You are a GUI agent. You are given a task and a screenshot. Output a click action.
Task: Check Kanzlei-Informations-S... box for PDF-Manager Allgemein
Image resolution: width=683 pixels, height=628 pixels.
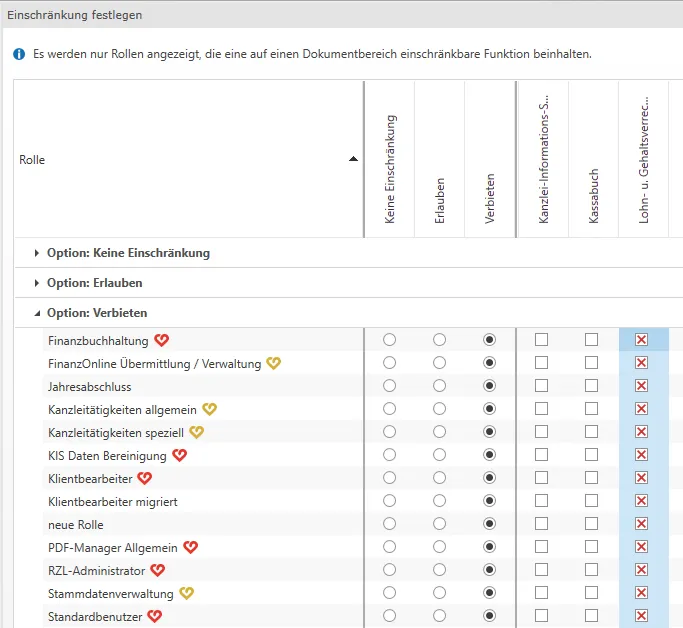pos(541,547)
